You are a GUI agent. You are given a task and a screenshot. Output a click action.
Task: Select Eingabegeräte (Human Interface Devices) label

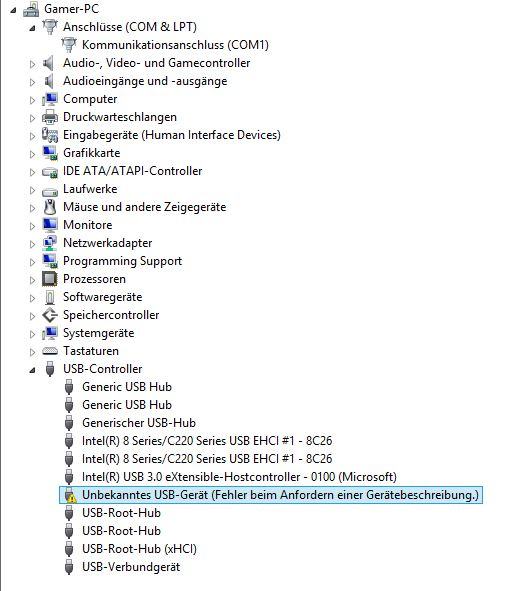pyautogui.click(x=172, y=135)
